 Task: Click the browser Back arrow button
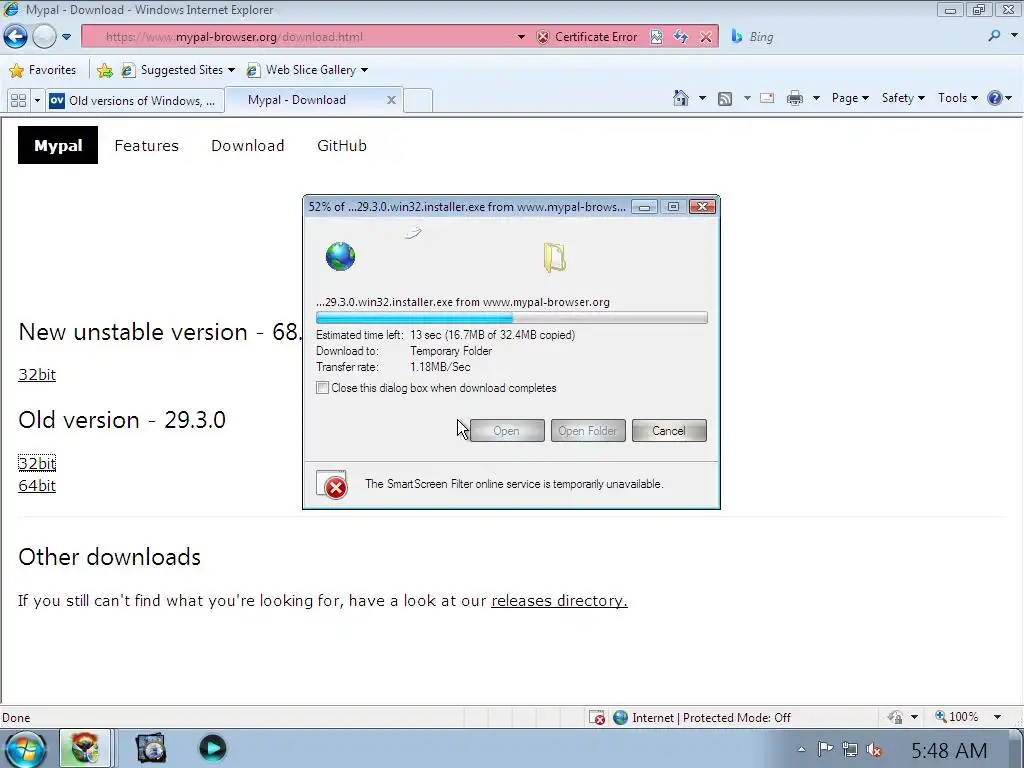click(16, 37)
